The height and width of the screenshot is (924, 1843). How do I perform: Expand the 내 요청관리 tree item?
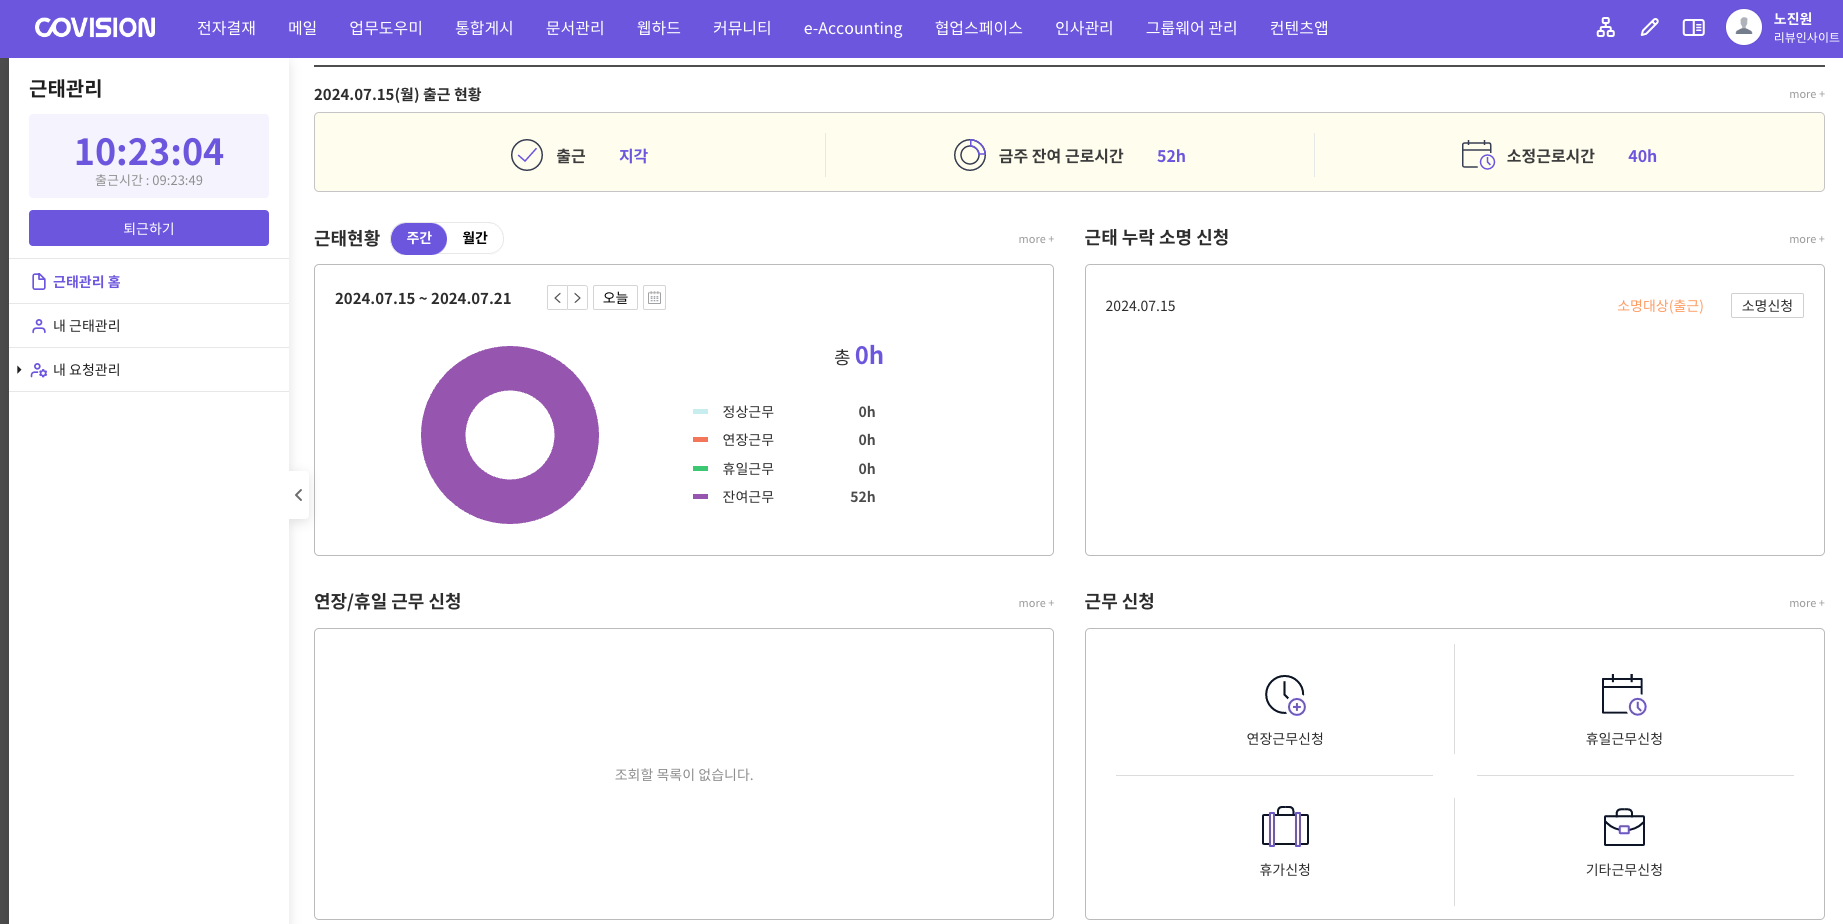(19, 370)
